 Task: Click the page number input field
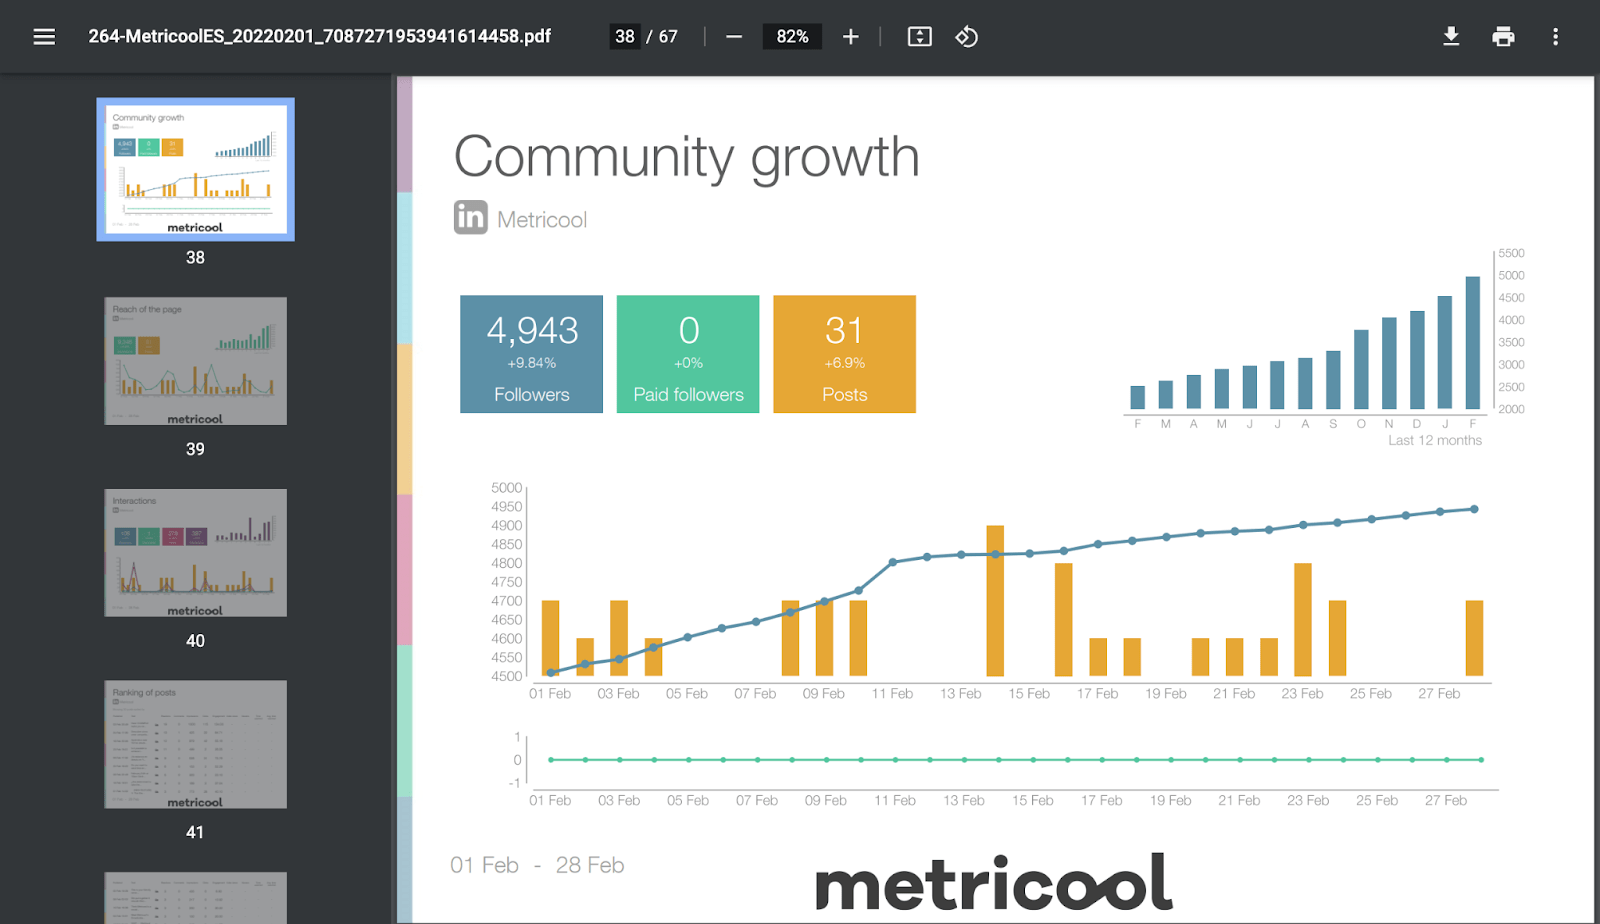click(624, 36)
